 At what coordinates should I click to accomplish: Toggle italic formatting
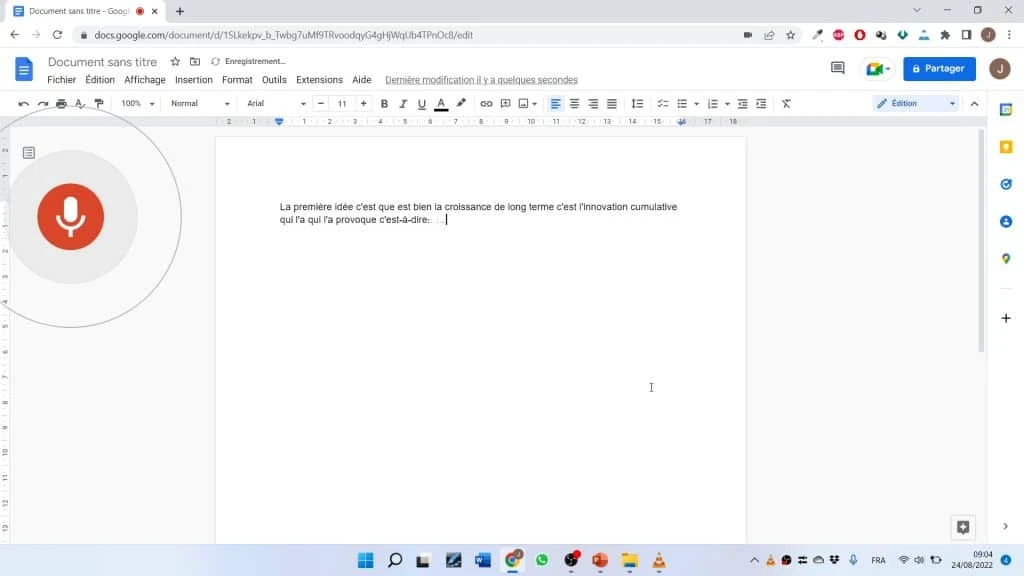pos(403,104)
